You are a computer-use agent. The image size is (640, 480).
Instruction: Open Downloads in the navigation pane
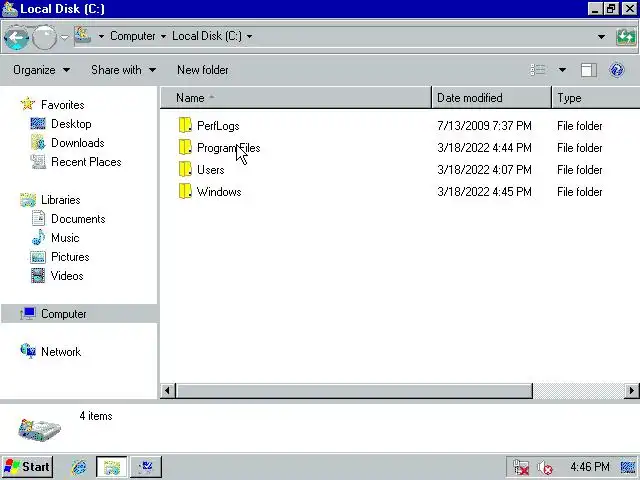[78, 143]
